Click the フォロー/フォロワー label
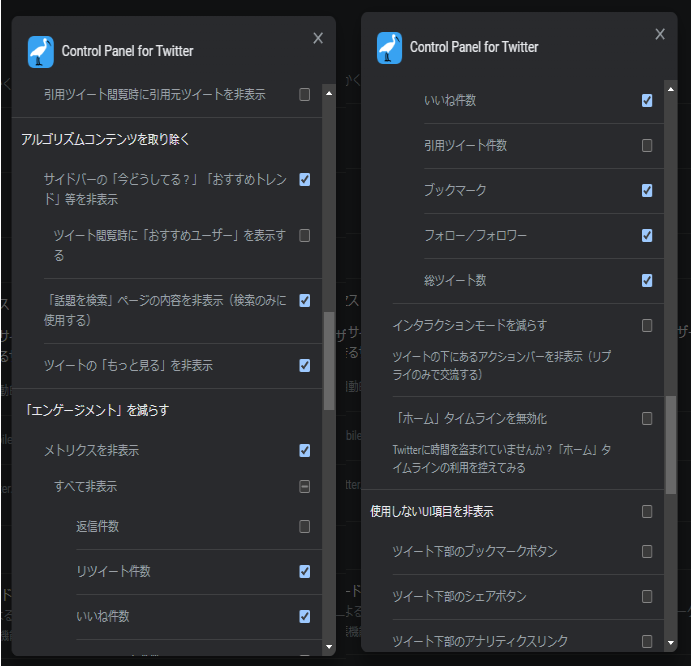This screenshot has width=691, height=666. pos(475,235)
